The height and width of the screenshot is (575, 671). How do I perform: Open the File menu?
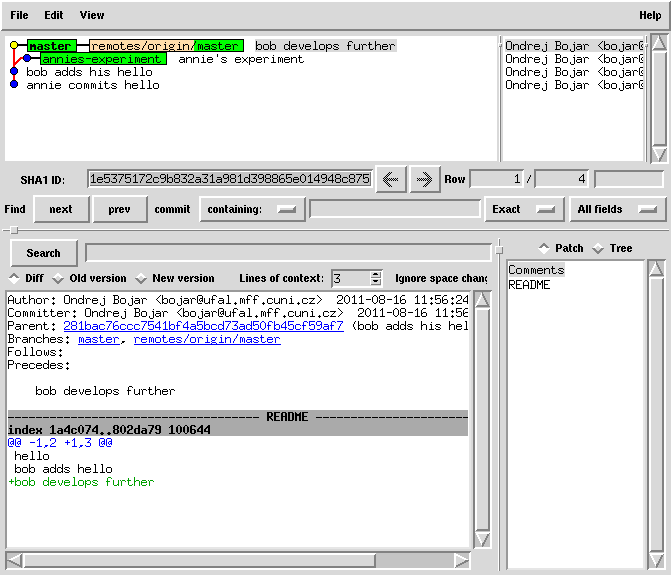click(x=19, y=15)
